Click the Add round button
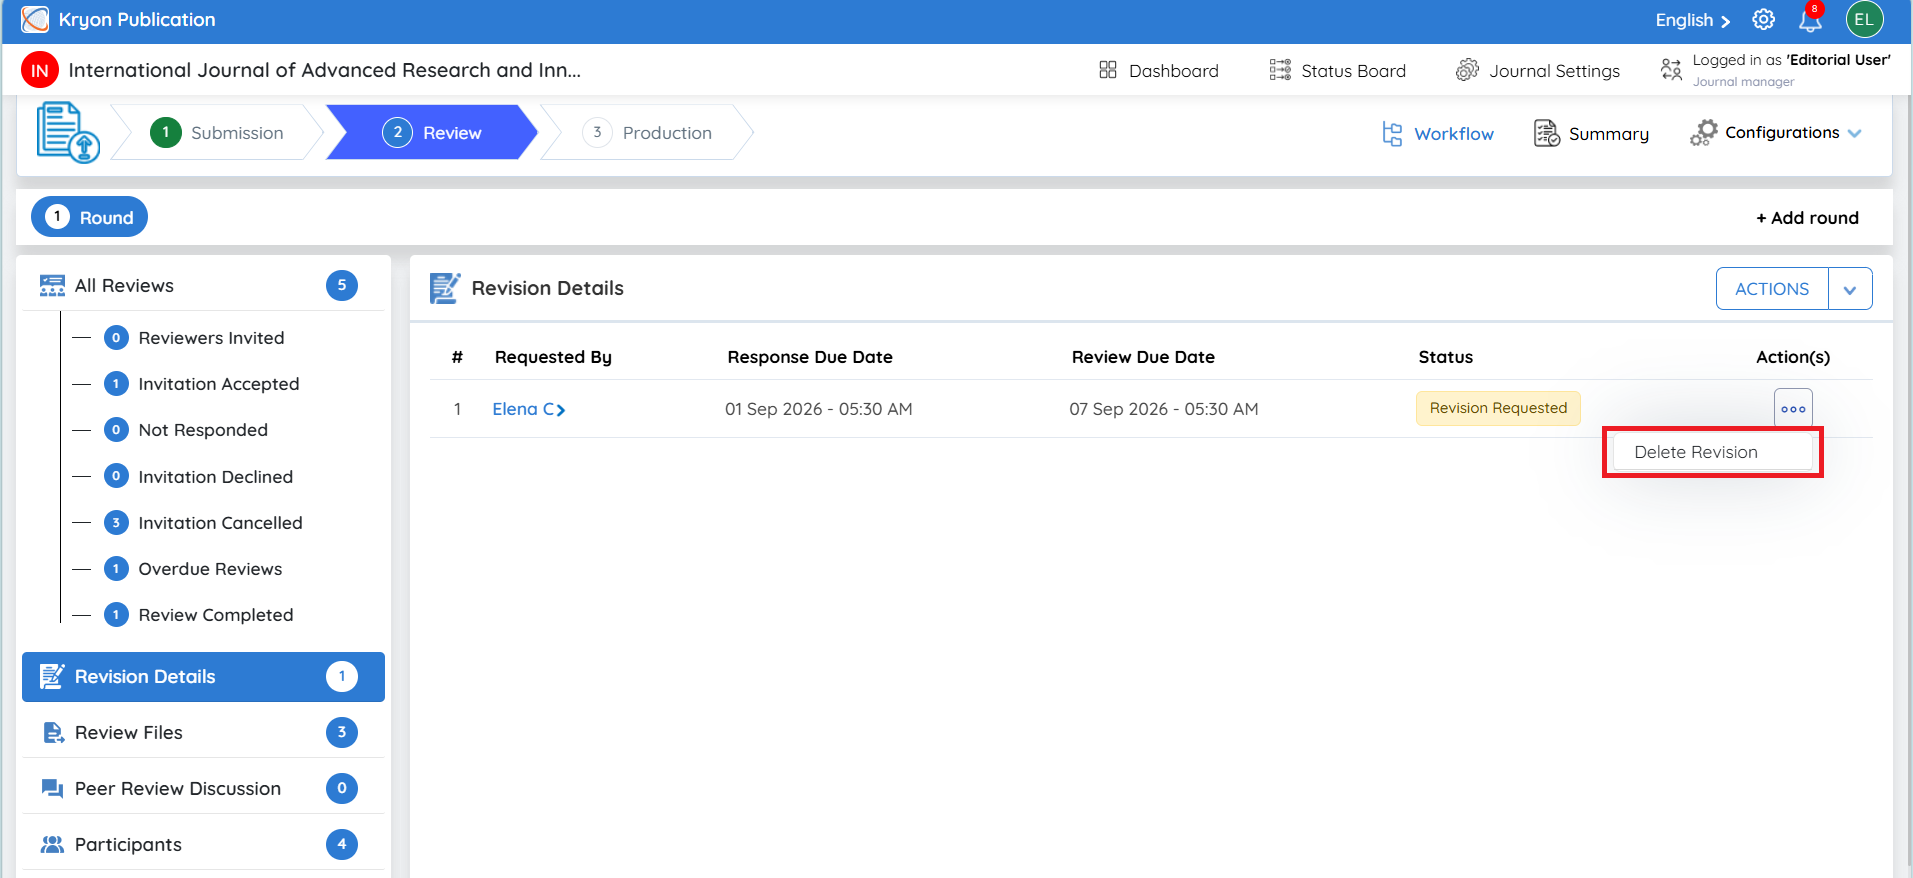The image size is (1913, 878). (1807, 218)
